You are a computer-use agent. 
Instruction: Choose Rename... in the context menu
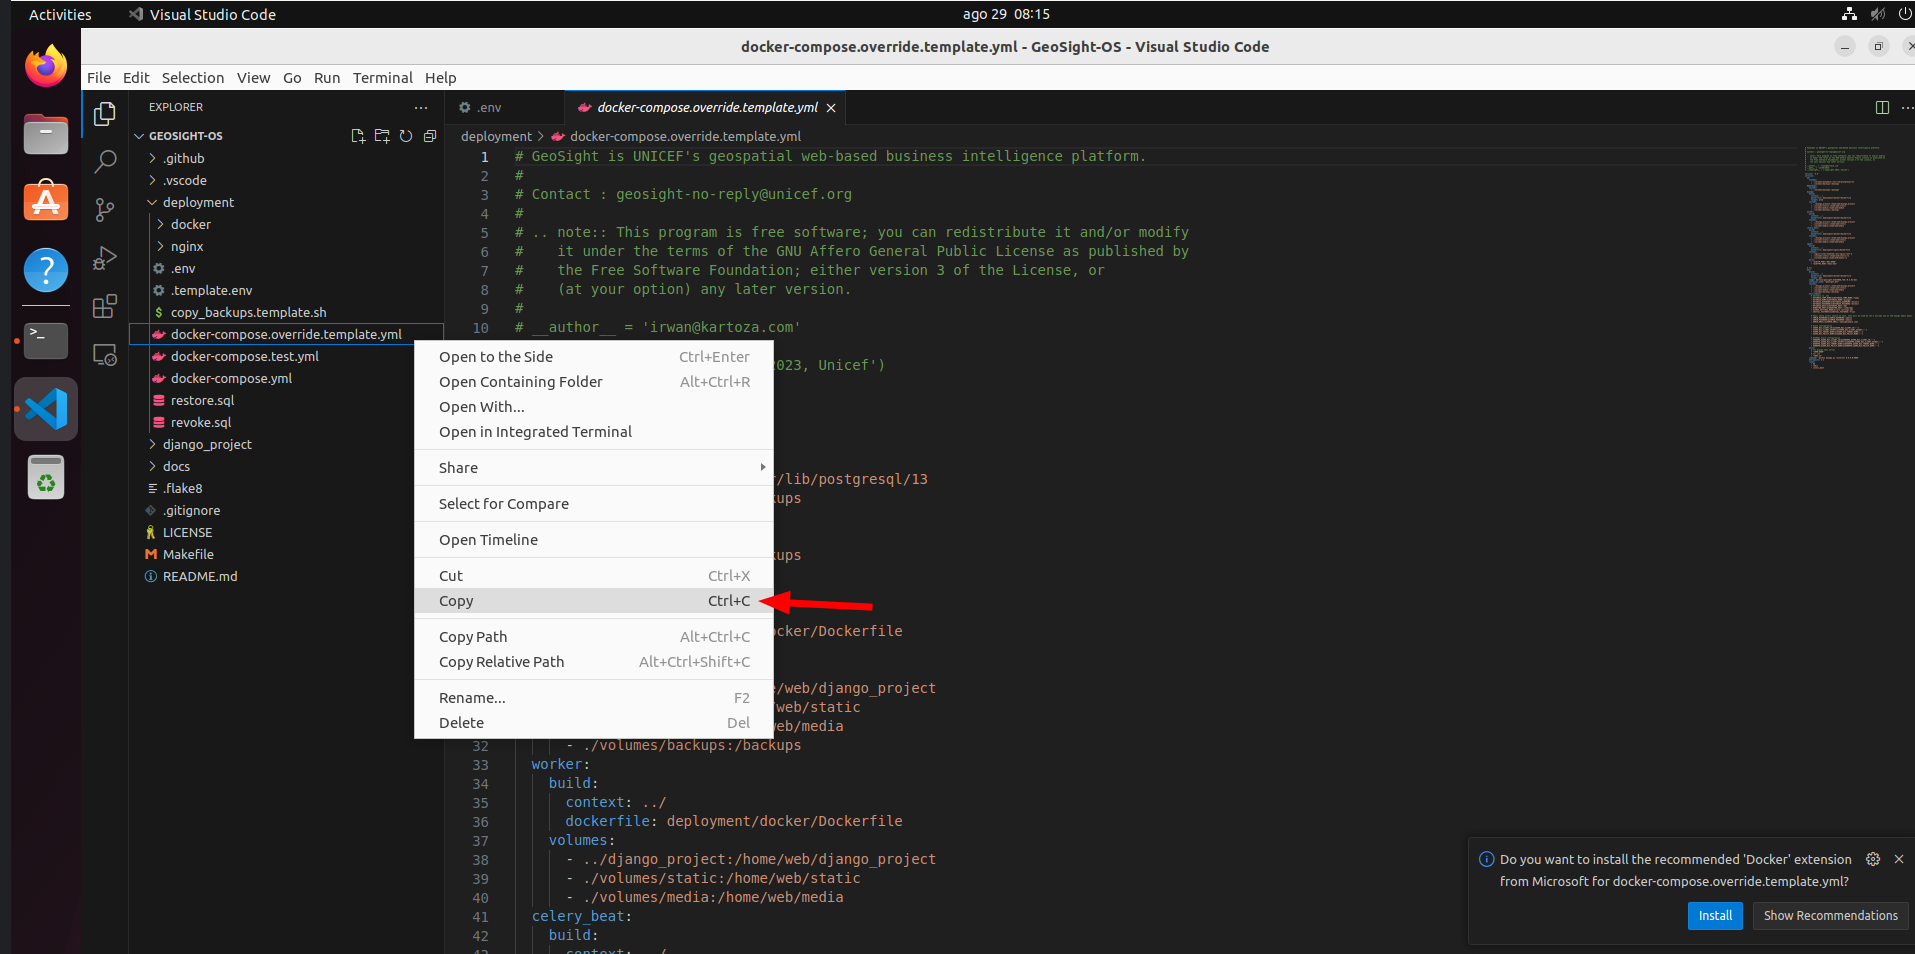coord(594,698)
